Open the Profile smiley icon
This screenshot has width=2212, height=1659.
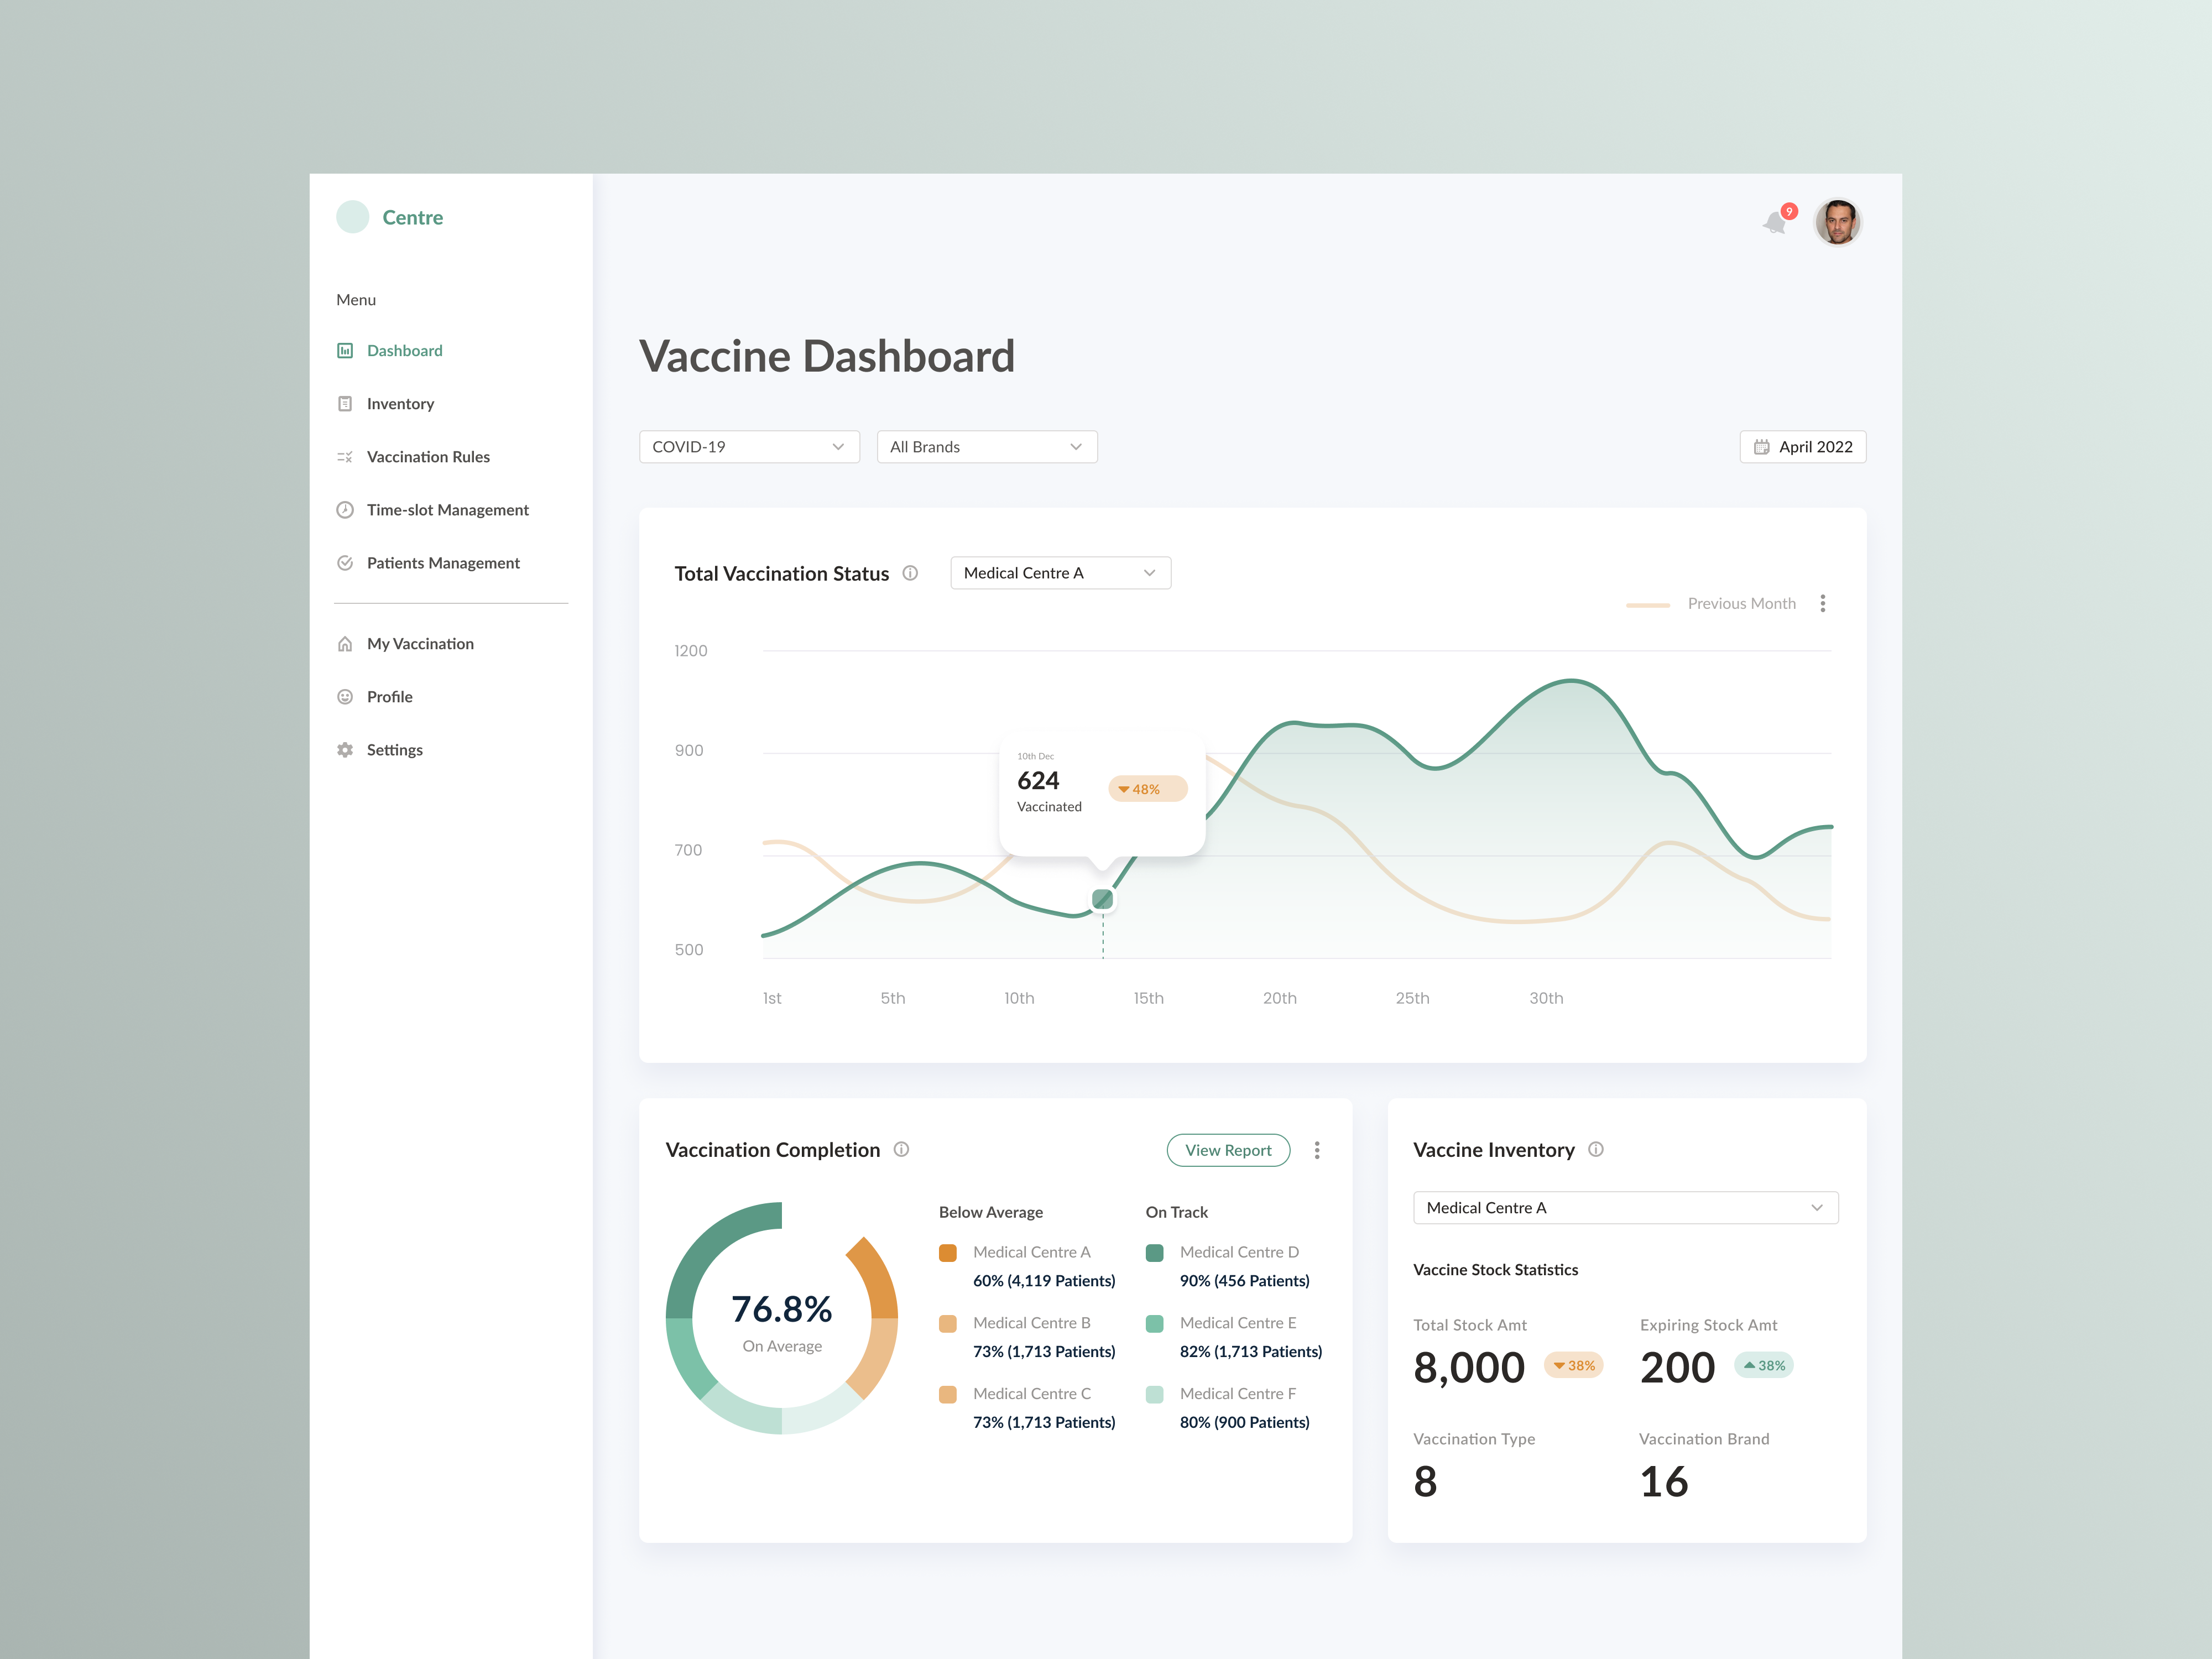(345, 696)
